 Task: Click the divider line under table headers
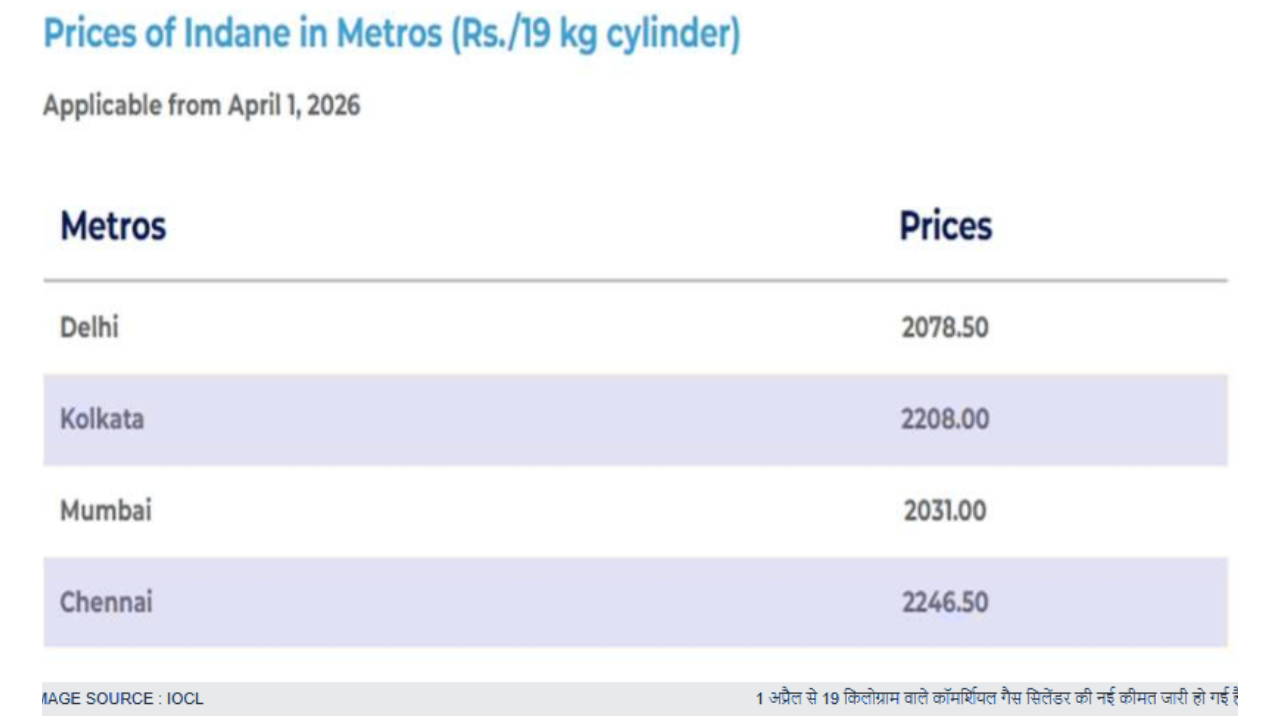[635, 281]
